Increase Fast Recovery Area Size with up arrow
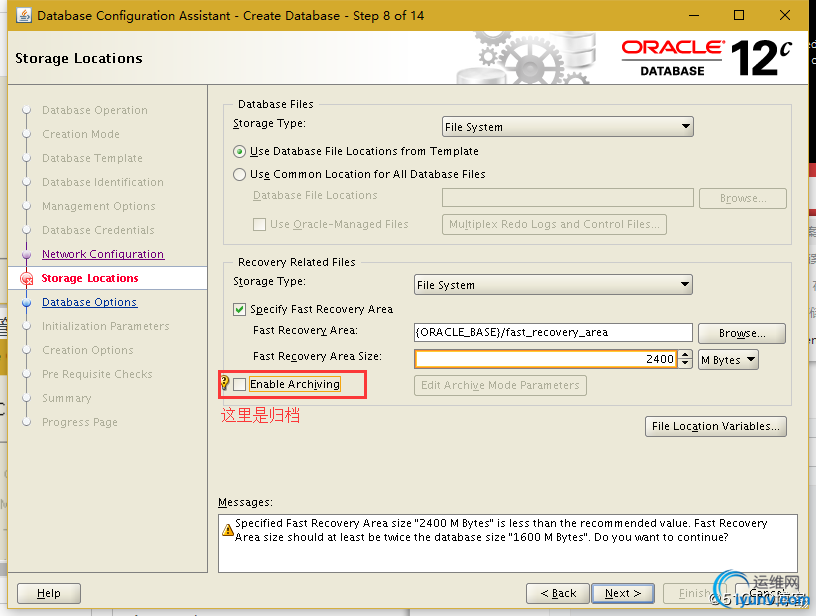816x616 pixels. tap(685, 355)
